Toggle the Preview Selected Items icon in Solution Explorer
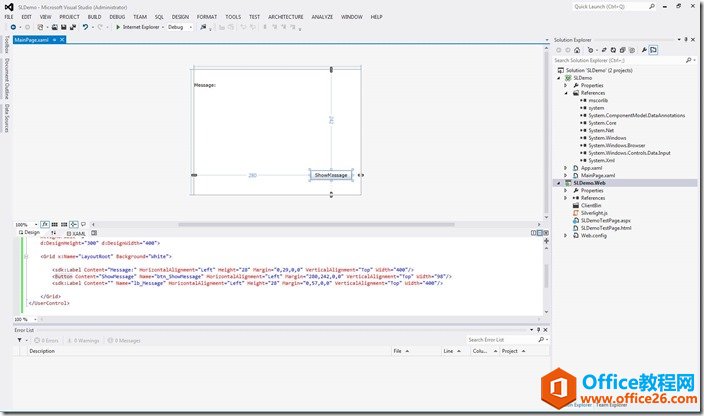This screenshot has height=416, width=704. point(653,50)
